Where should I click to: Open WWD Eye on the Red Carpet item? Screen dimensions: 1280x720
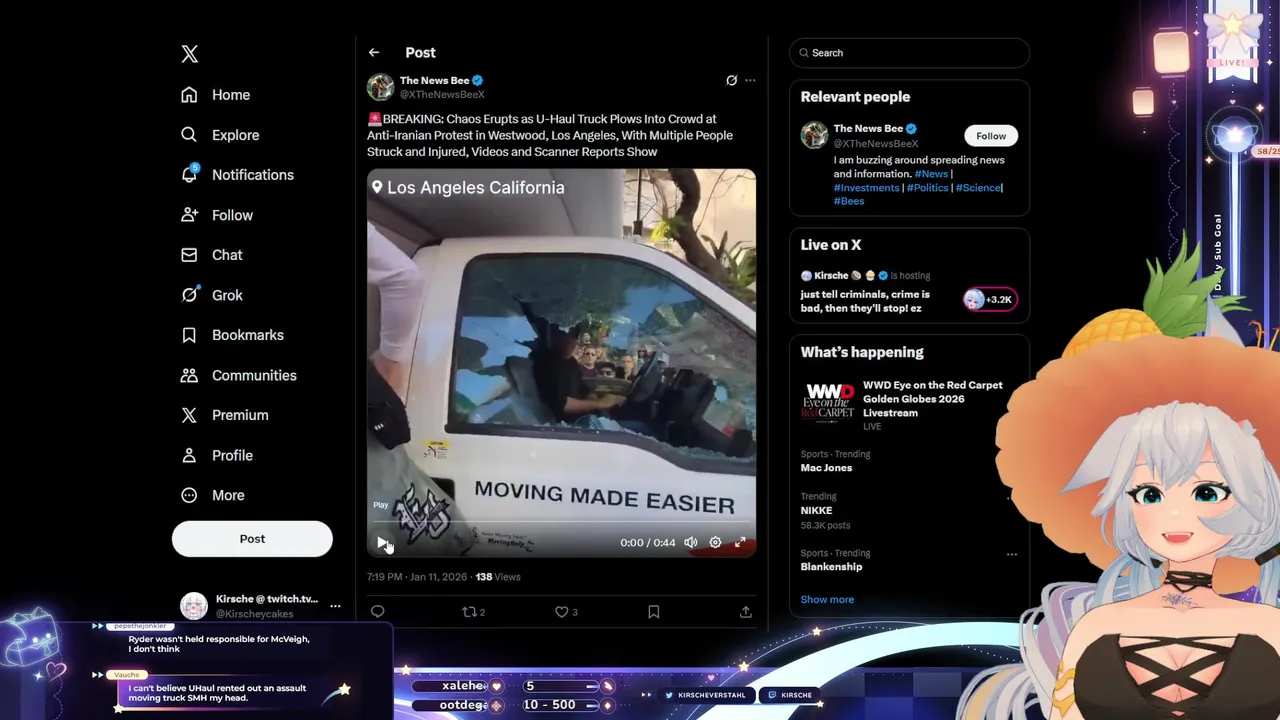tap(932, 398)
